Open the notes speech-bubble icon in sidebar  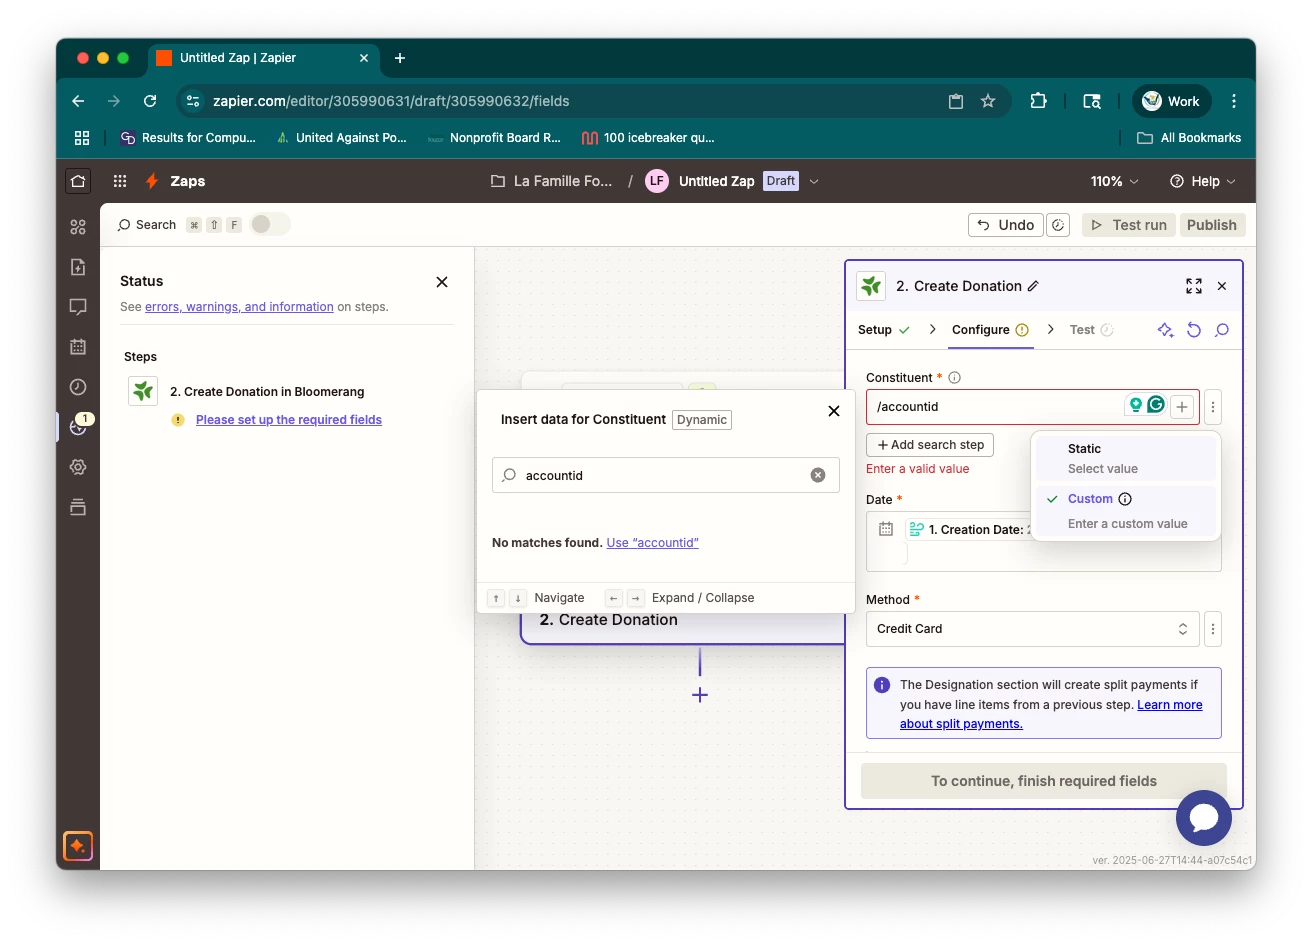point(78,307)
